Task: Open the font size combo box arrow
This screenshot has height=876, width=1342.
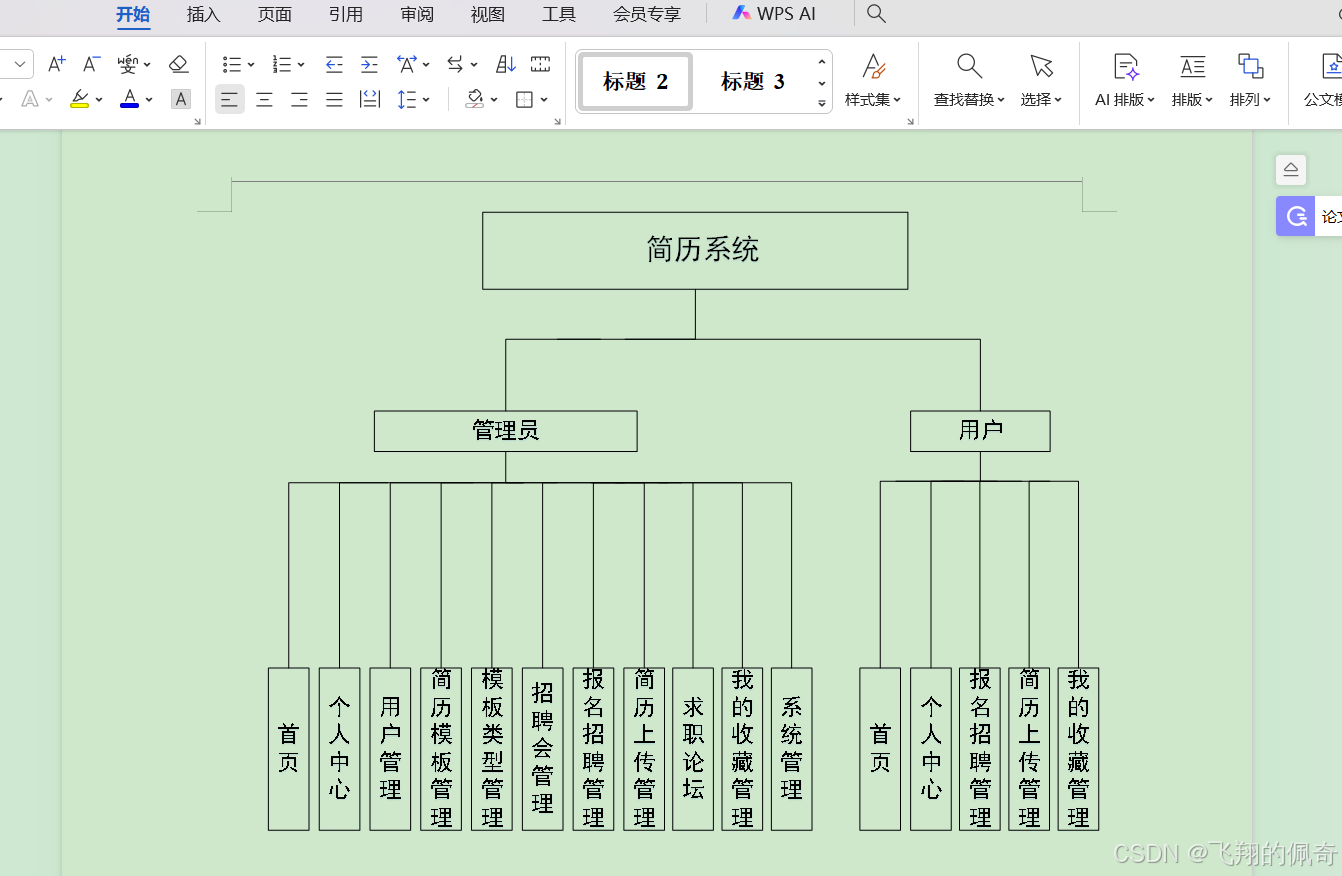Action: coord(20,64)
